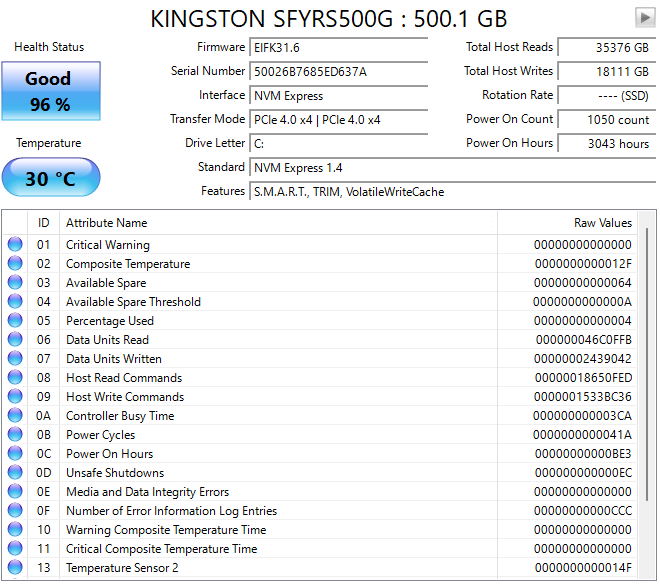Click the status circle for Composite Temperature
660x585 pixels.
pyautogui.click(x=15, y=263)
